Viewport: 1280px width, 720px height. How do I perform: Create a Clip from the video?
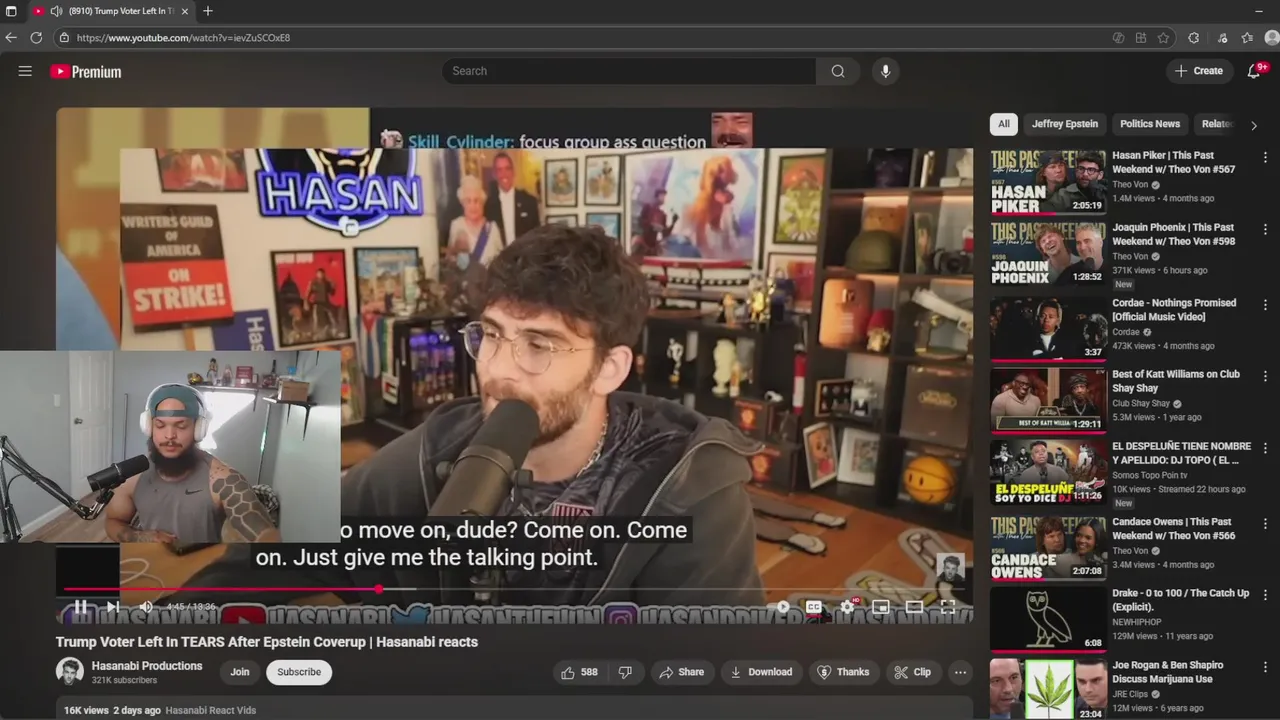click(912, 672)
